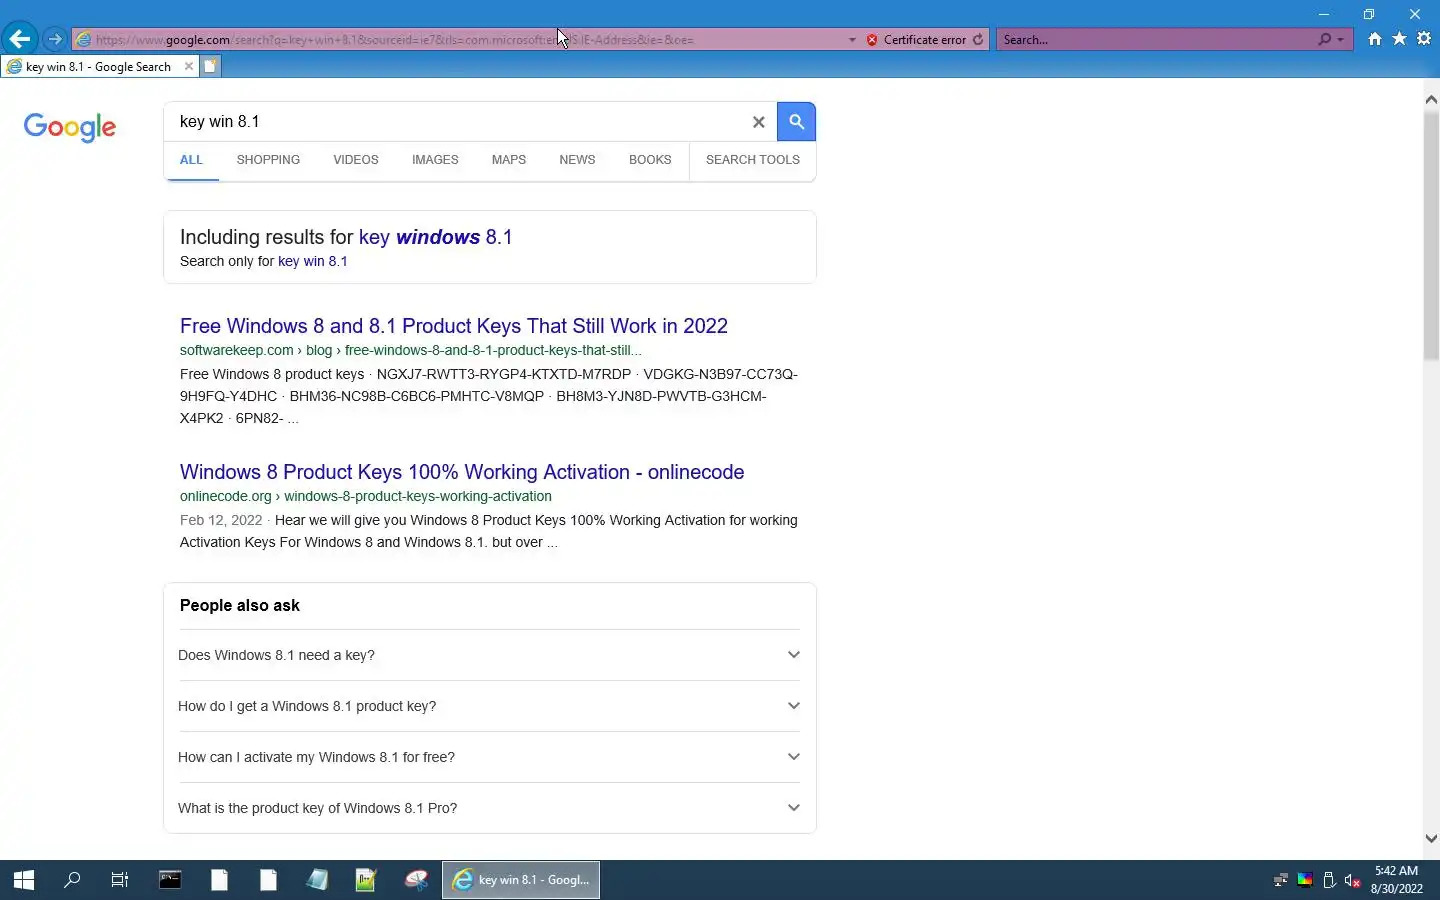Click the battery or USB device tray icon
Screen dimensions: 1440x900
pos(1329,881)
